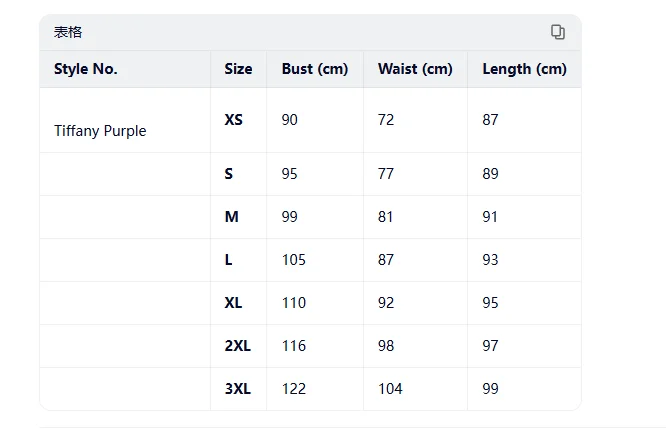Select the 3XL waist value 104

pyautogui.click(x=390, y=389)
